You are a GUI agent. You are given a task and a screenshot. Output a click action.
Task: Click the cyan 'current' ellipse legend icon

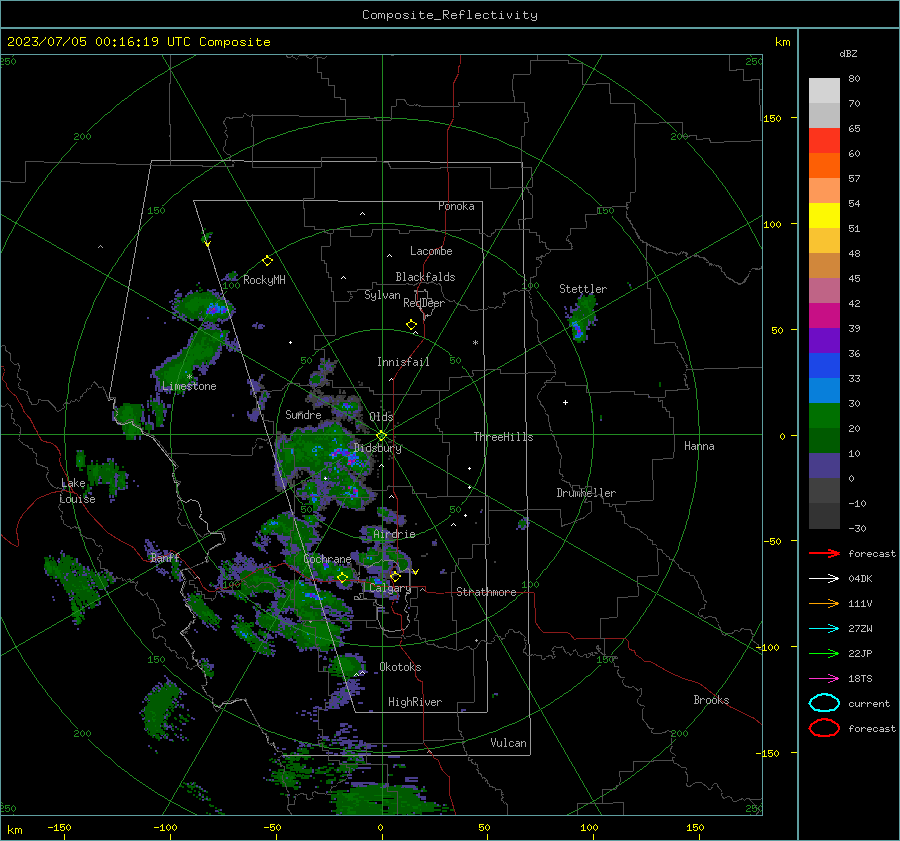(x=824, y=703)
